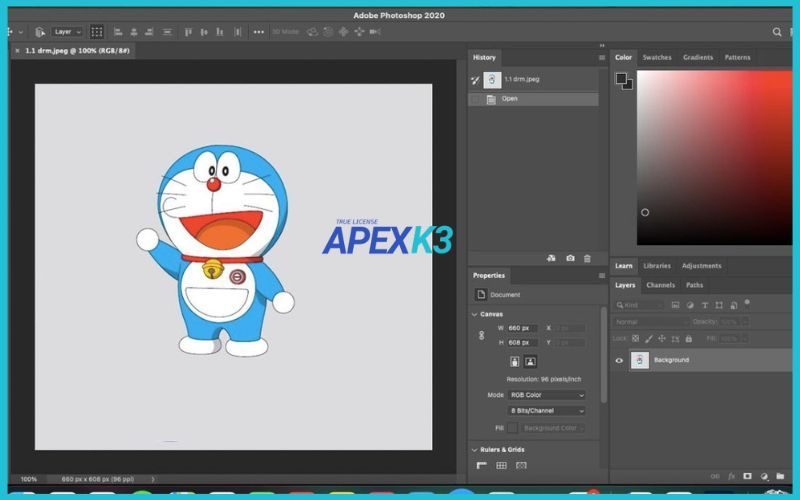Click the foreground color swatch
800x500 pixels.
click(620, 79)
